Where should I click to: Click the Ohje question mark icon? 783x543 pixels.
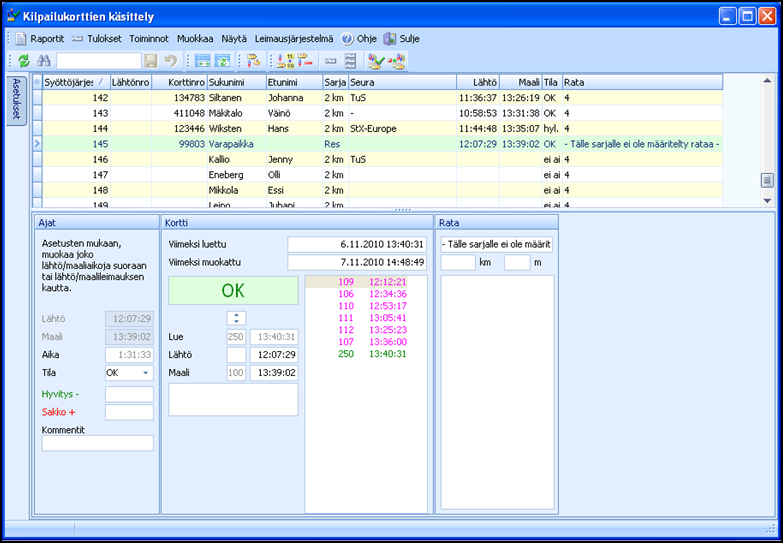pos(348,38)
